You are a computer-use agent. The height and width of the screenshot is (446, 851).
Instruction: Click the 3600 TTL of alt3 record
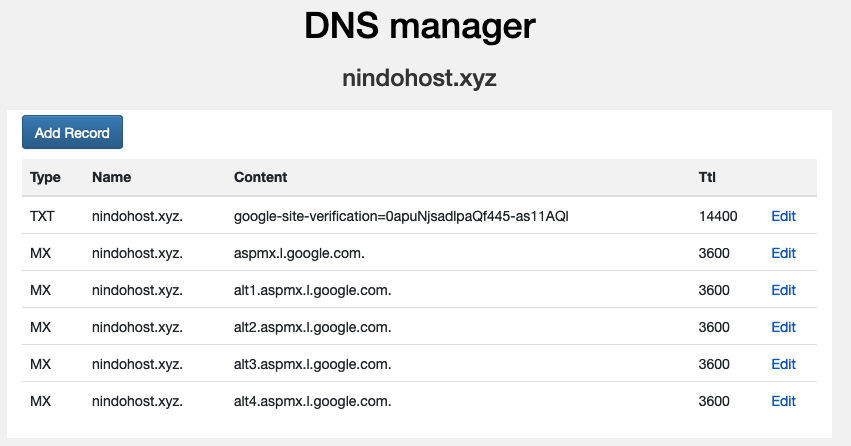point(714,364)
